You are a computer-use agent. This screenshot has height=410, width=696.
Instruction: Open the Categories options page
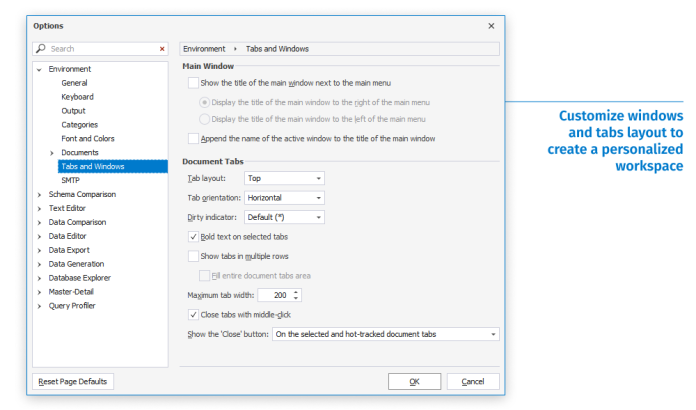[x=79, y=125]
